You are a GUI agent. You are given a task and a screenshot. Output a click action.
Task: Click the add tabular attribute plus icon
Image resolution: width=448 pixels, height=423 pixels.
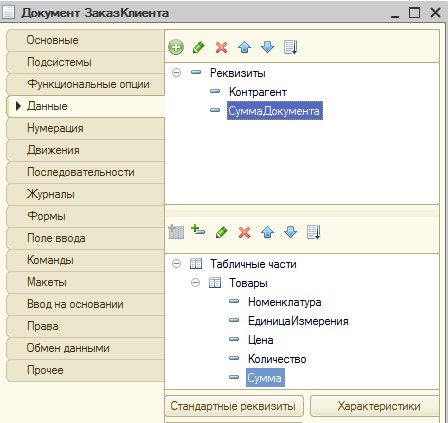(x=198, y=230)
